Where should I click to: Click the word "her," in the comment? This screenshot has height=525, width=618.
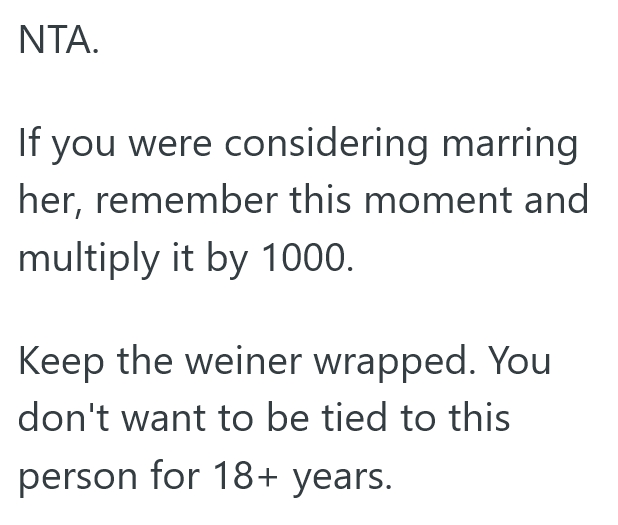[x=50, y=202]
